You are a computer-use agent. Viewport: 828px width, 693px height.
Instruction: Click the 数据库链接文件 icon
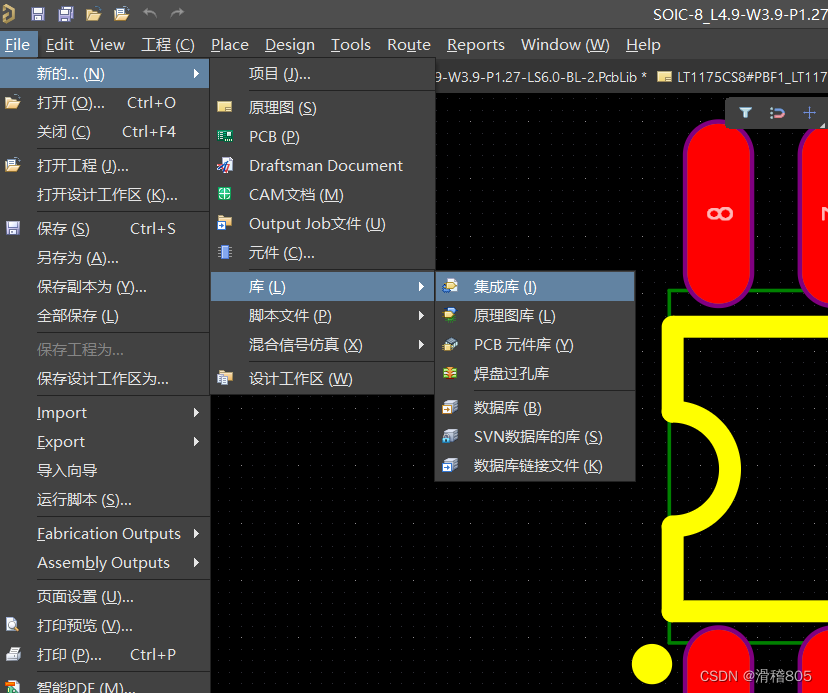[x=450, y=465]
